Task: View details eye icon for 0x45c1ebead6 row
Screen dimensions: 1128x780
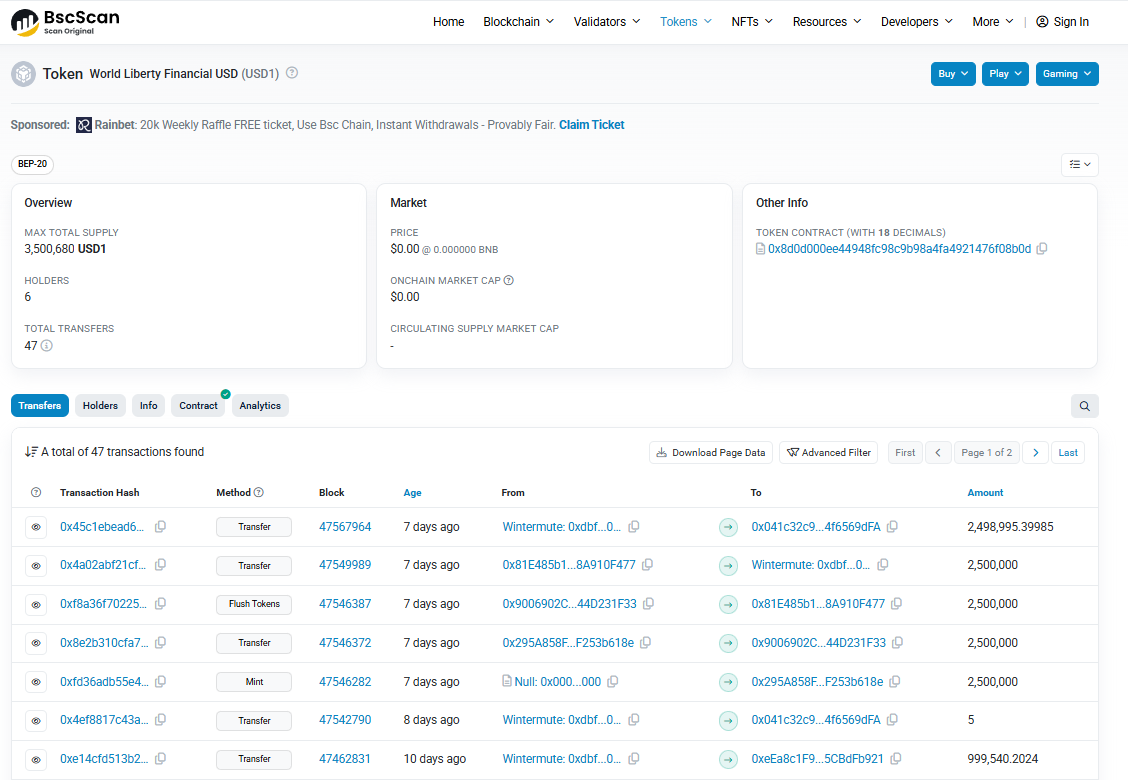Action: (36, 527)
